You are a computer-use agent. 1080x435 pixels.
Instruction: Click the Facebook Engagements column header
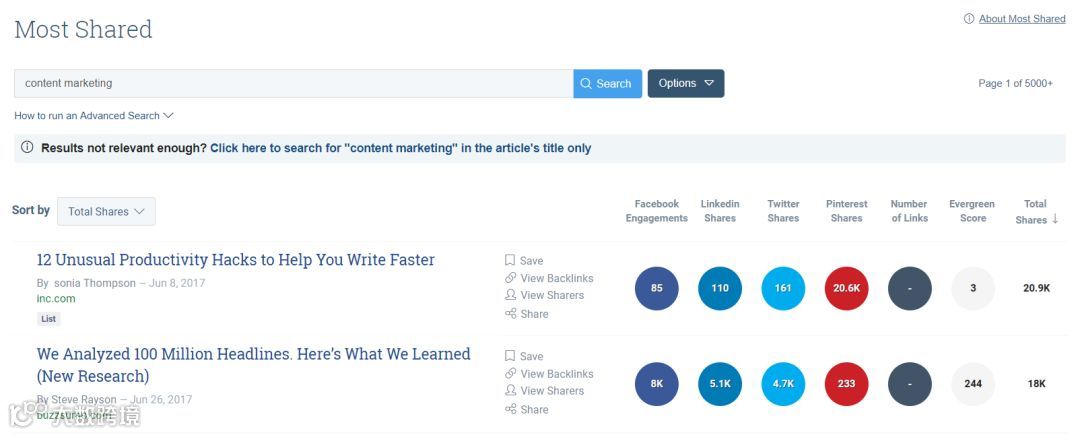click(x=656, y=211)
